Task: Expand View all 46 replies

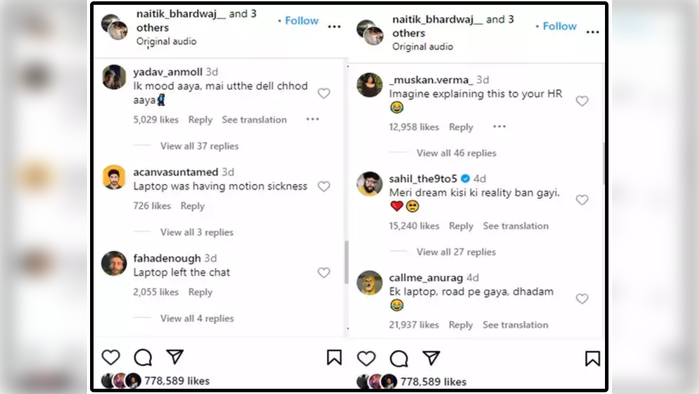Action: click(456, 153)
